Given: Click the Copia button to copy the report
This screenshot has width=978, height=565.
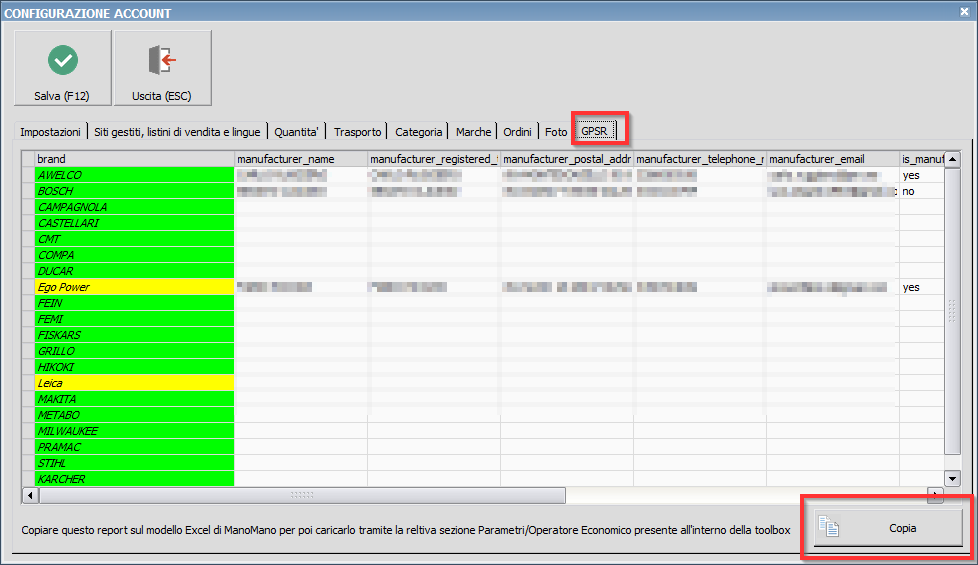Looking at the screenshot, I should [888, 528].
